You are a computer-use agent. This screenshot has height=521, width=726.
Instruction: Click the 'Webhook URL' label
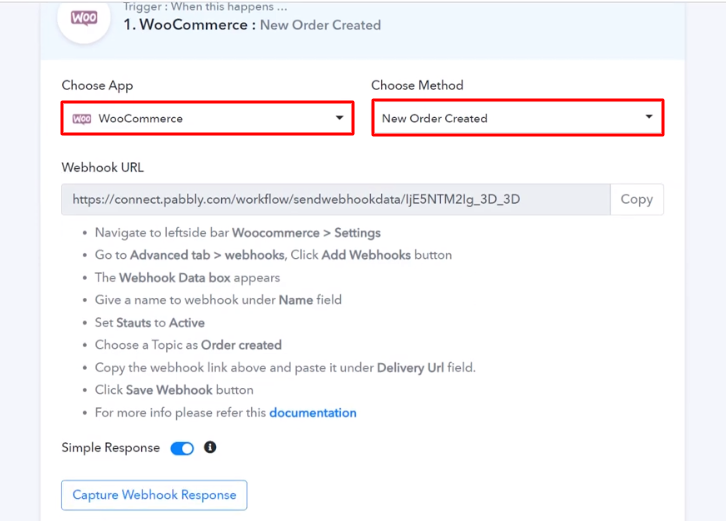coord(103,167)
